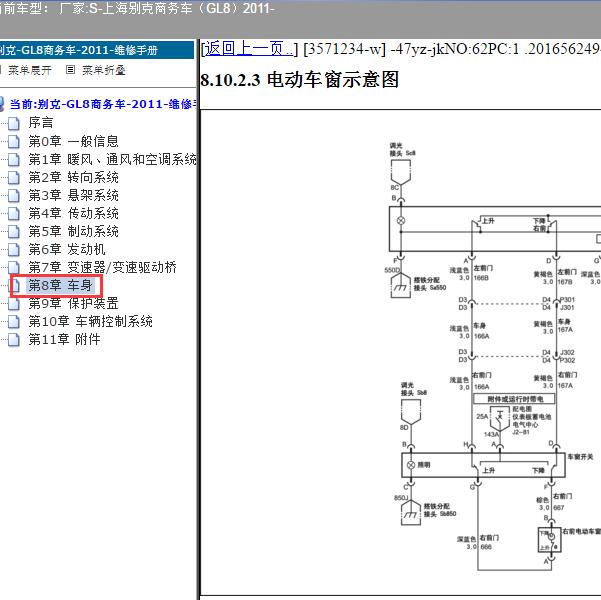Open 第9章 保护装置
Viewport: 601px width, 600px height.
click(x=74, y=303)
